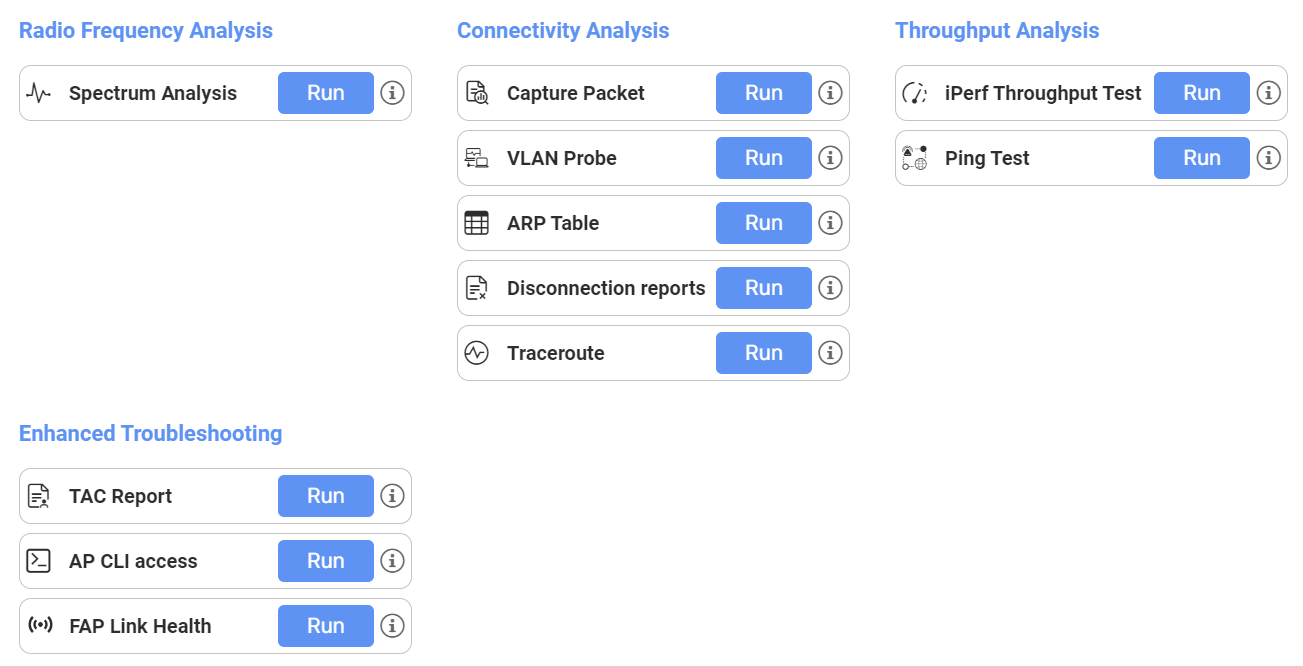The height and width of the screenshot is (666, 1303).
Task: Select the Disconnection reports document icon
Action: click(478, 287)
